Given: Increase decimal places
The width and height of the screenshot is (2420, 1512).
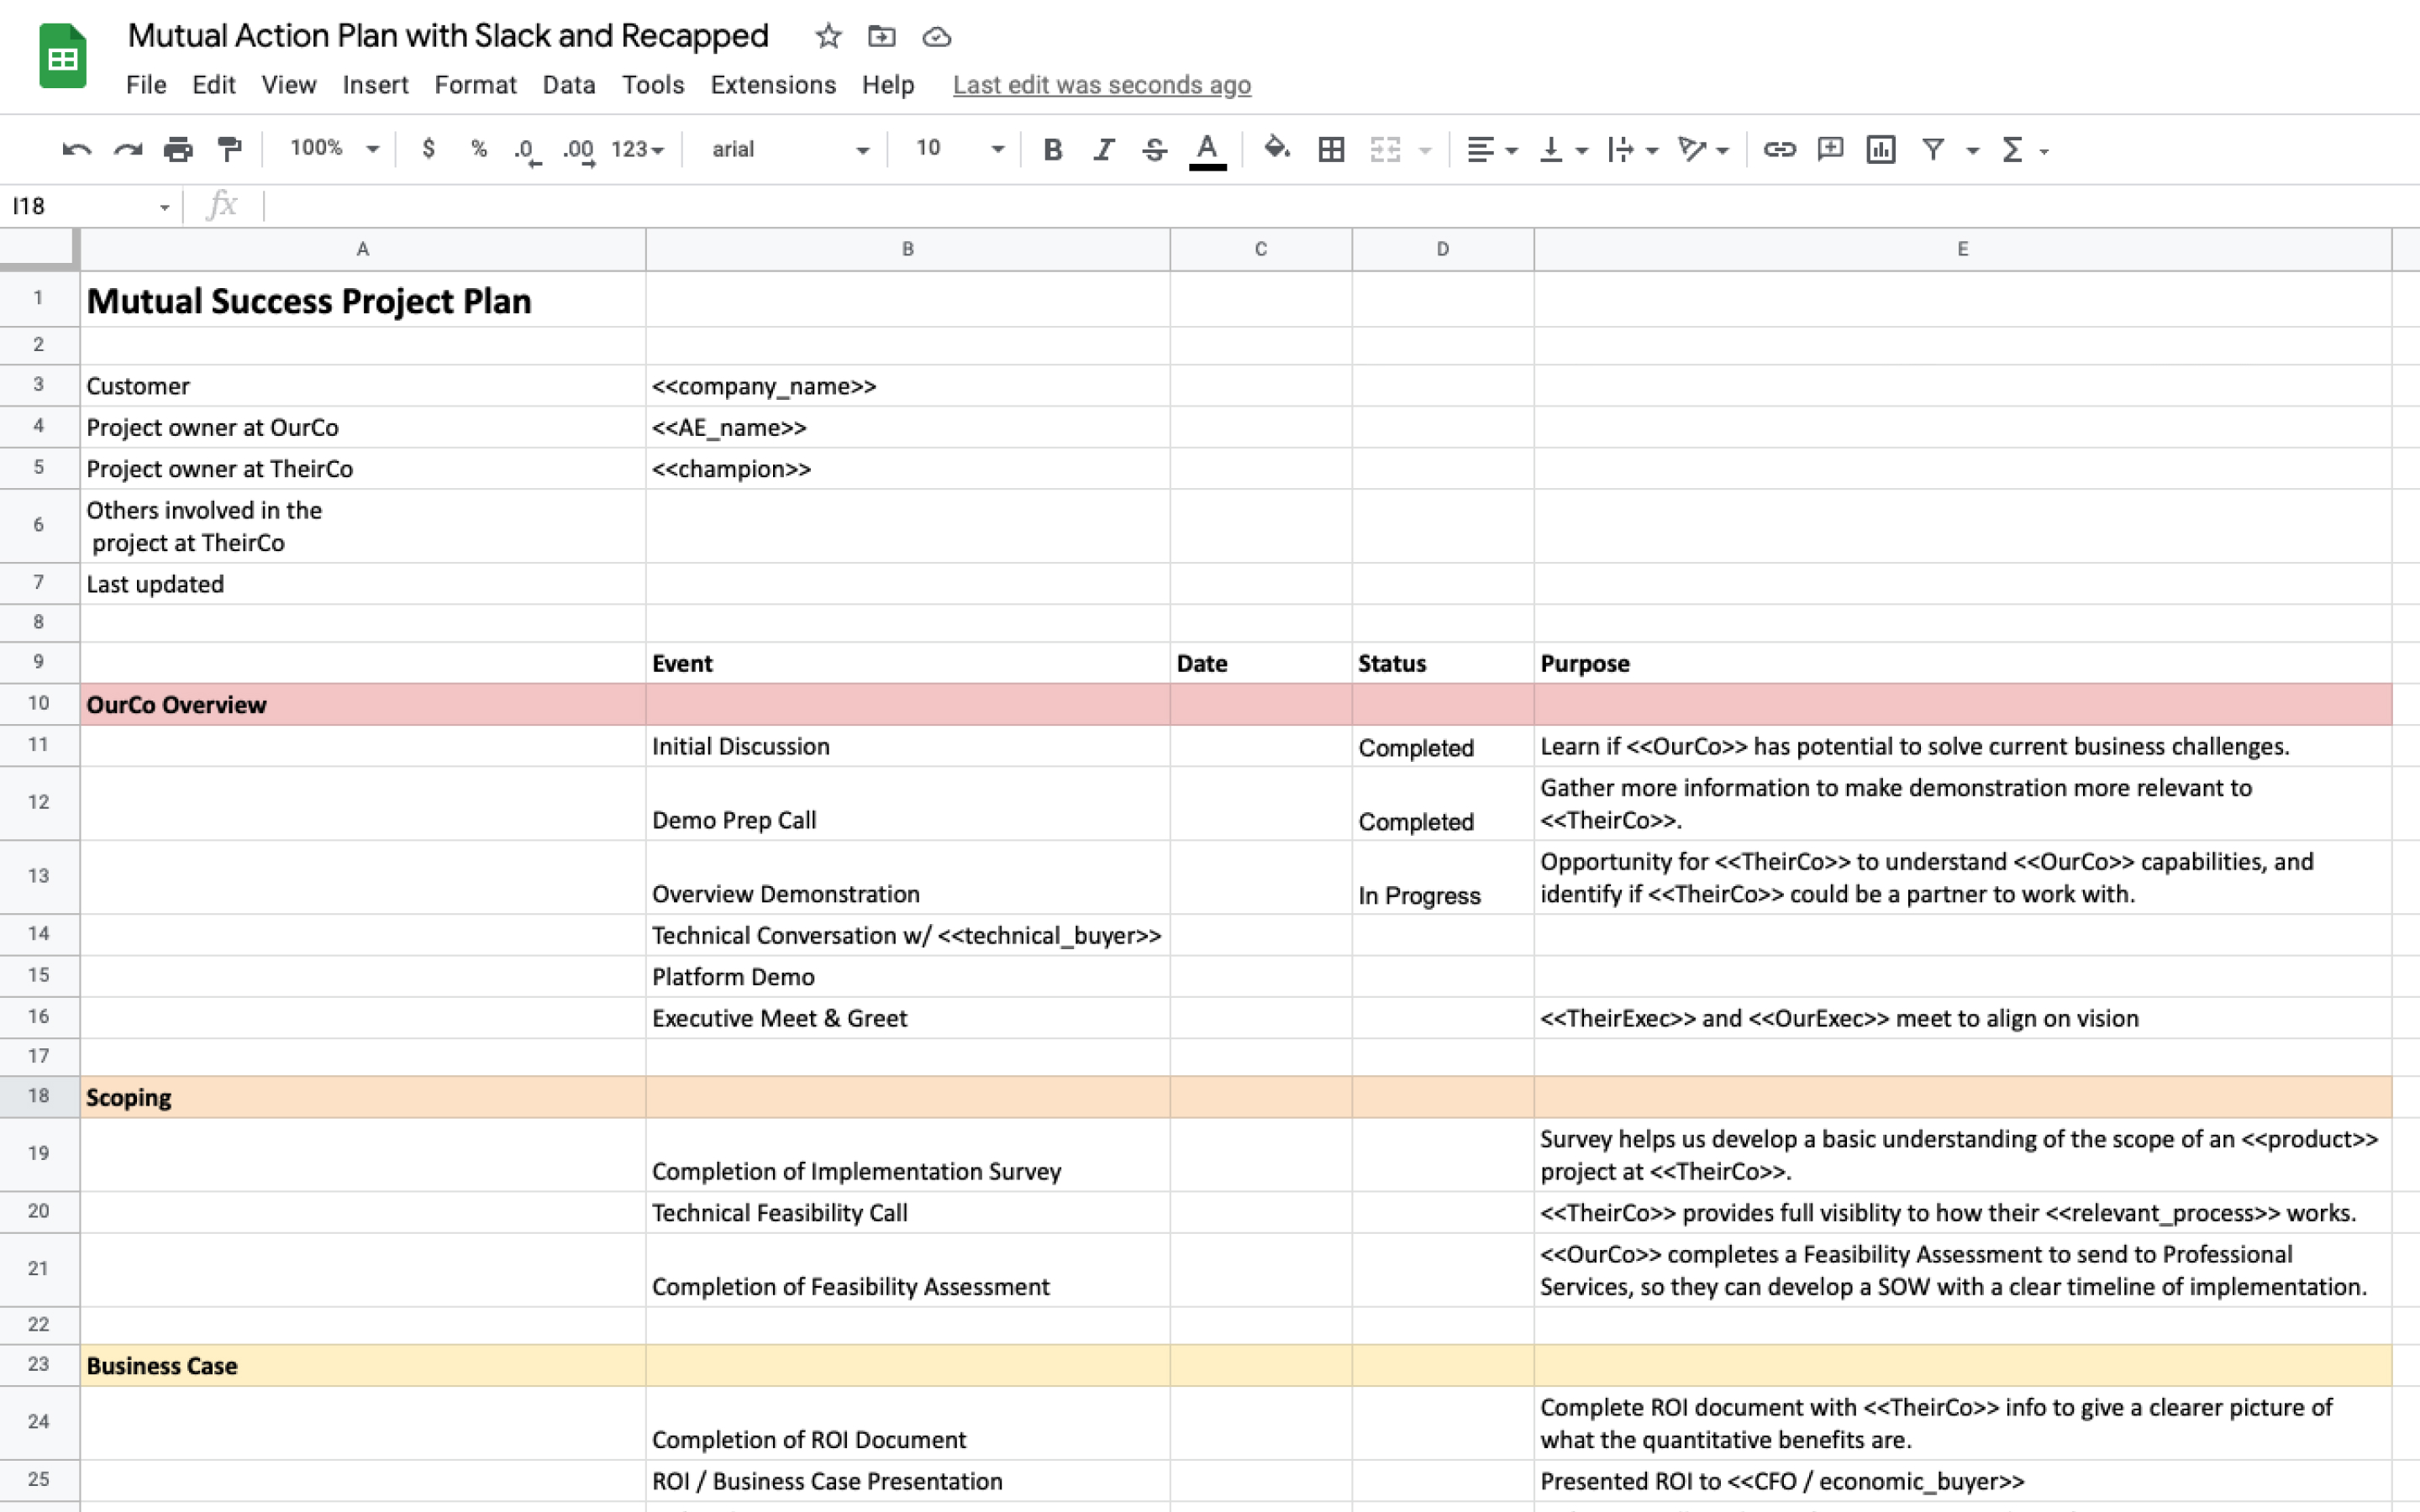Looking at the screenshot, I should tap(579, 151).
